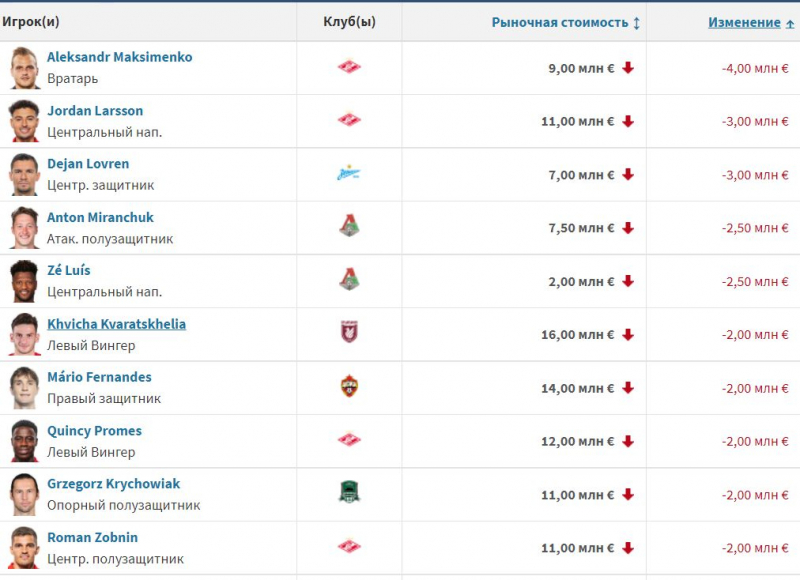Click Spartak club logo beside Aleksandr Maksimenko
Viewport: 800px width, 580px height.
point(349,67)
